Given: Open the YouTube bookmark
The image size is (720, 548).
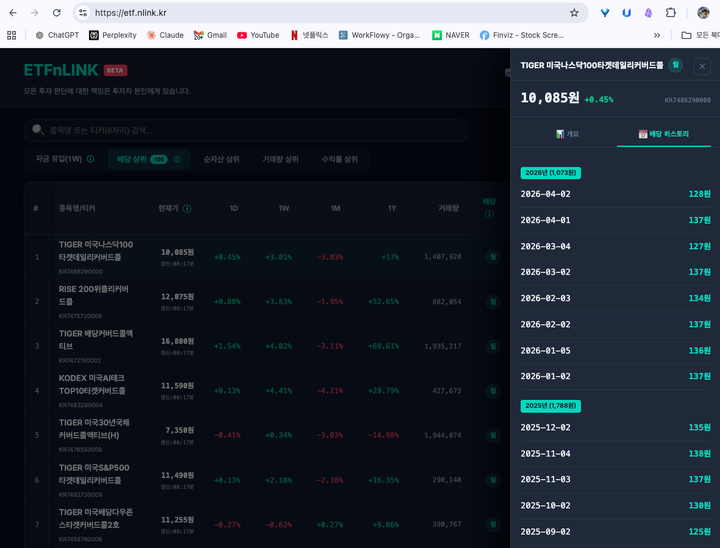Looking at the screenshot, I should (x=257, y=35).
